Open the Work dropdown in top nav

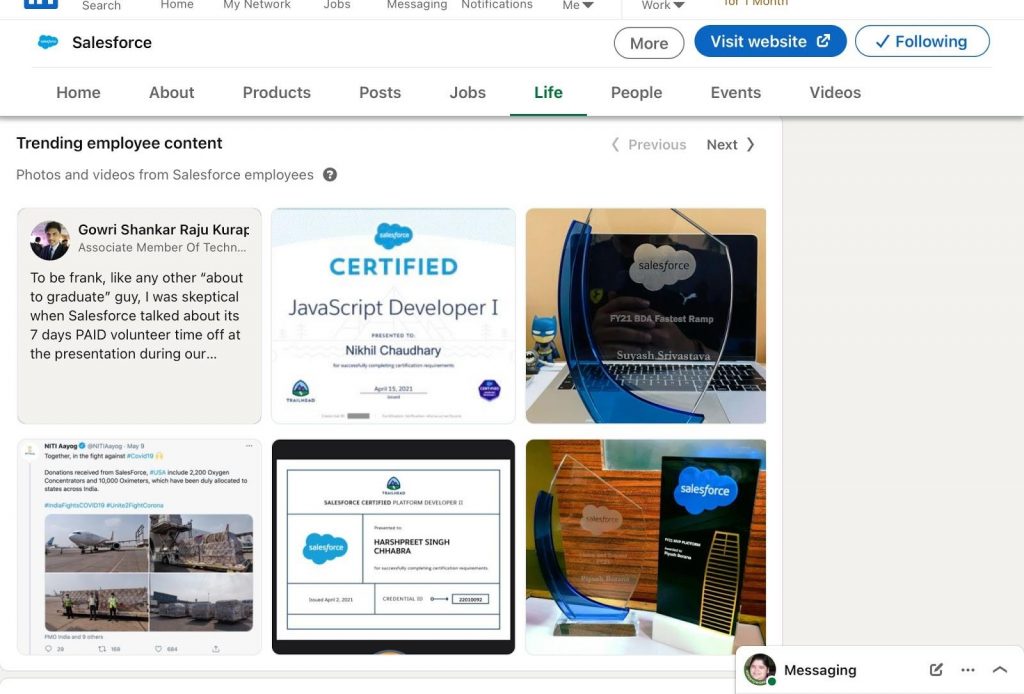(x=663, y=5)
